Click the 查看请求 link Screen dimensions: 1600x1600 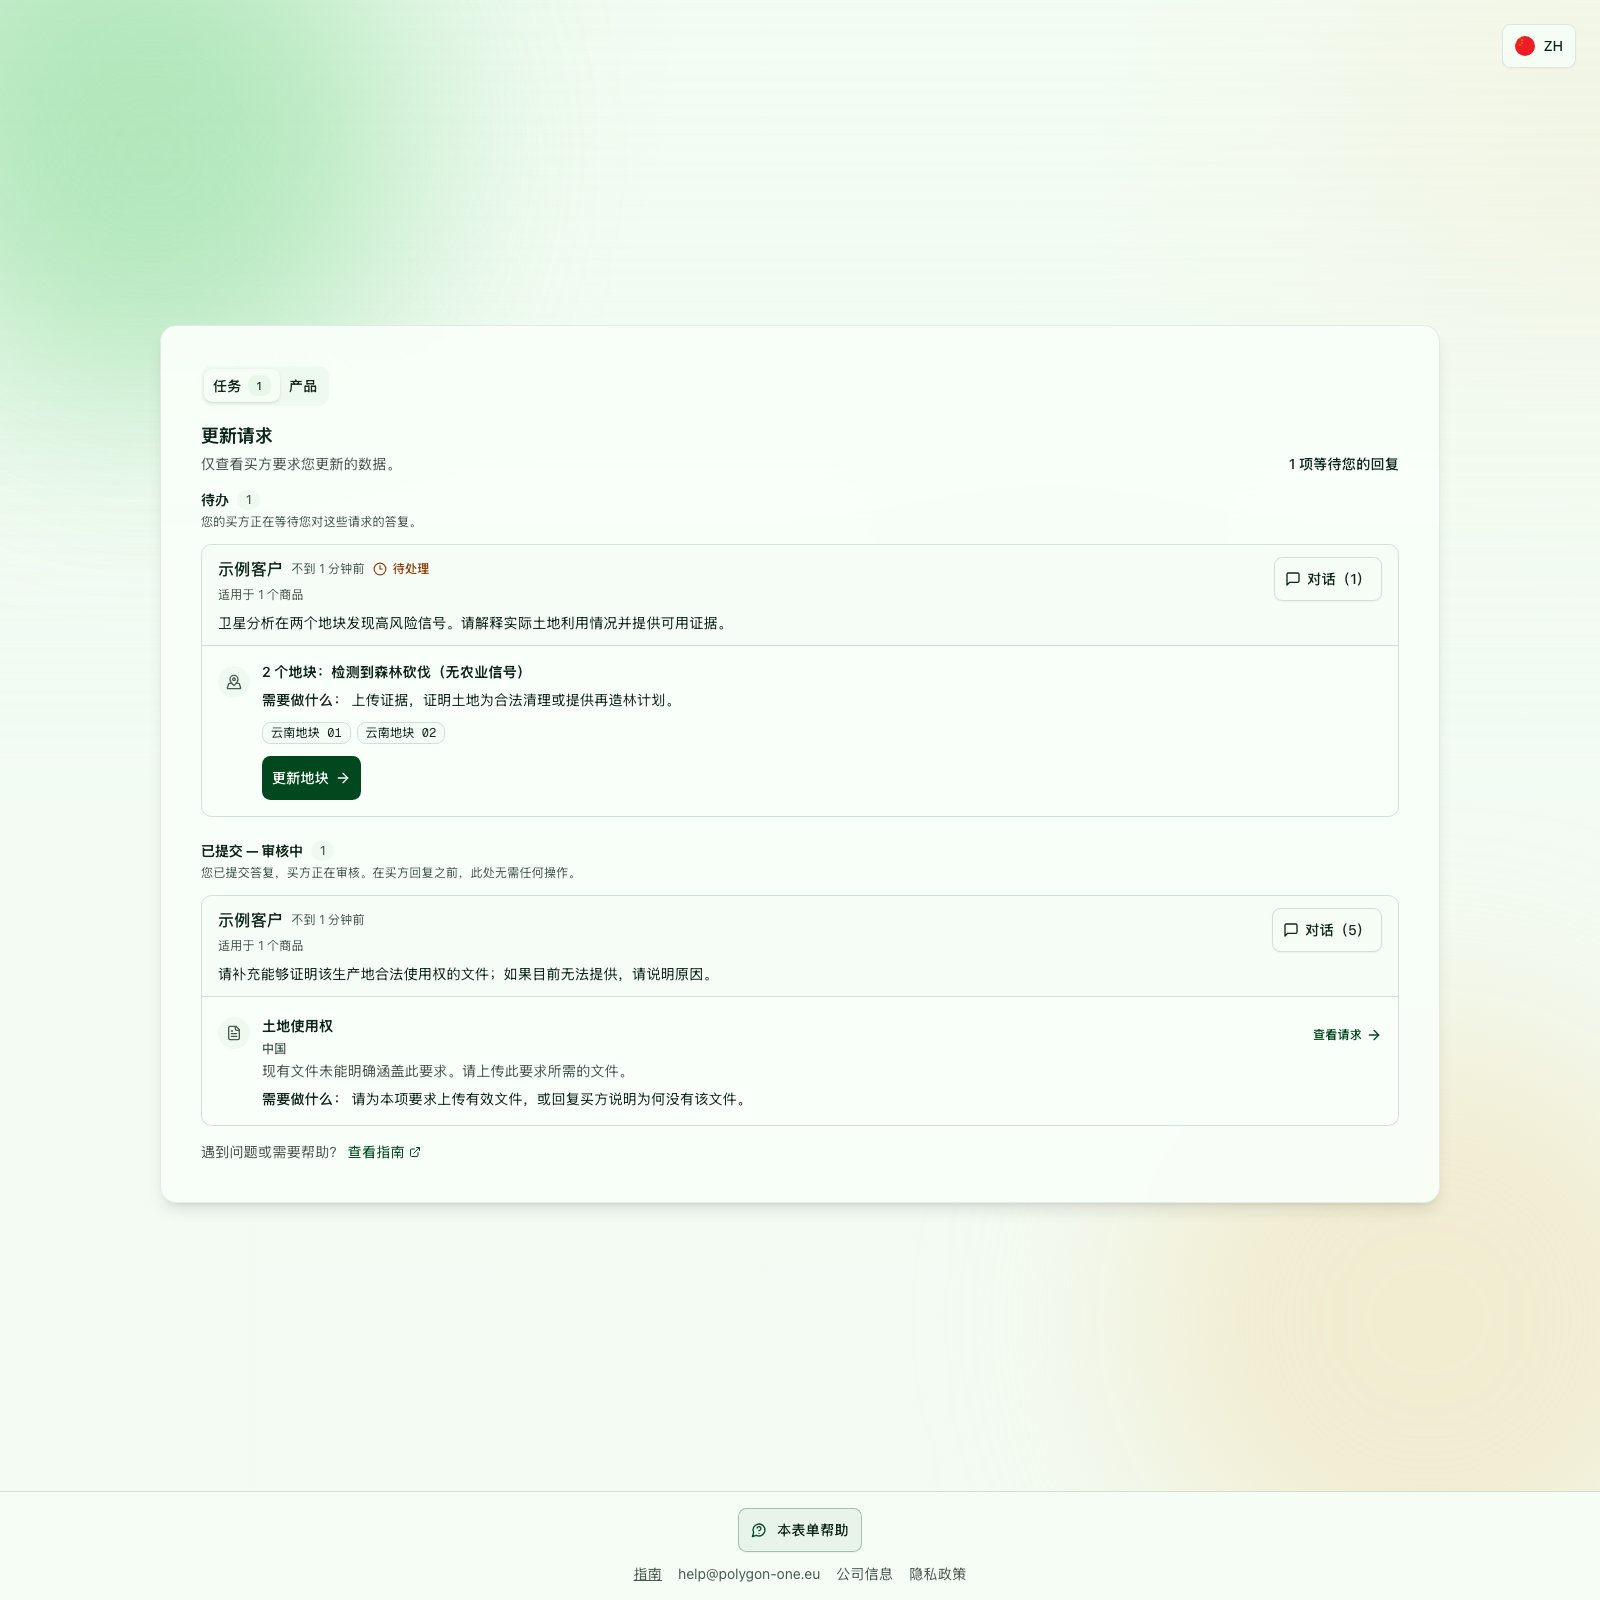coord(1346,1035)
